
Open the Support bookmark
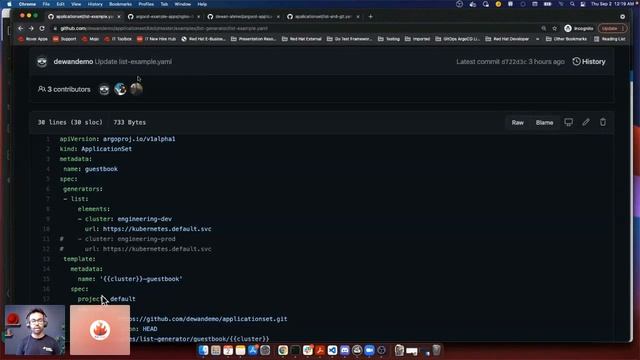(x=64, y=39)
